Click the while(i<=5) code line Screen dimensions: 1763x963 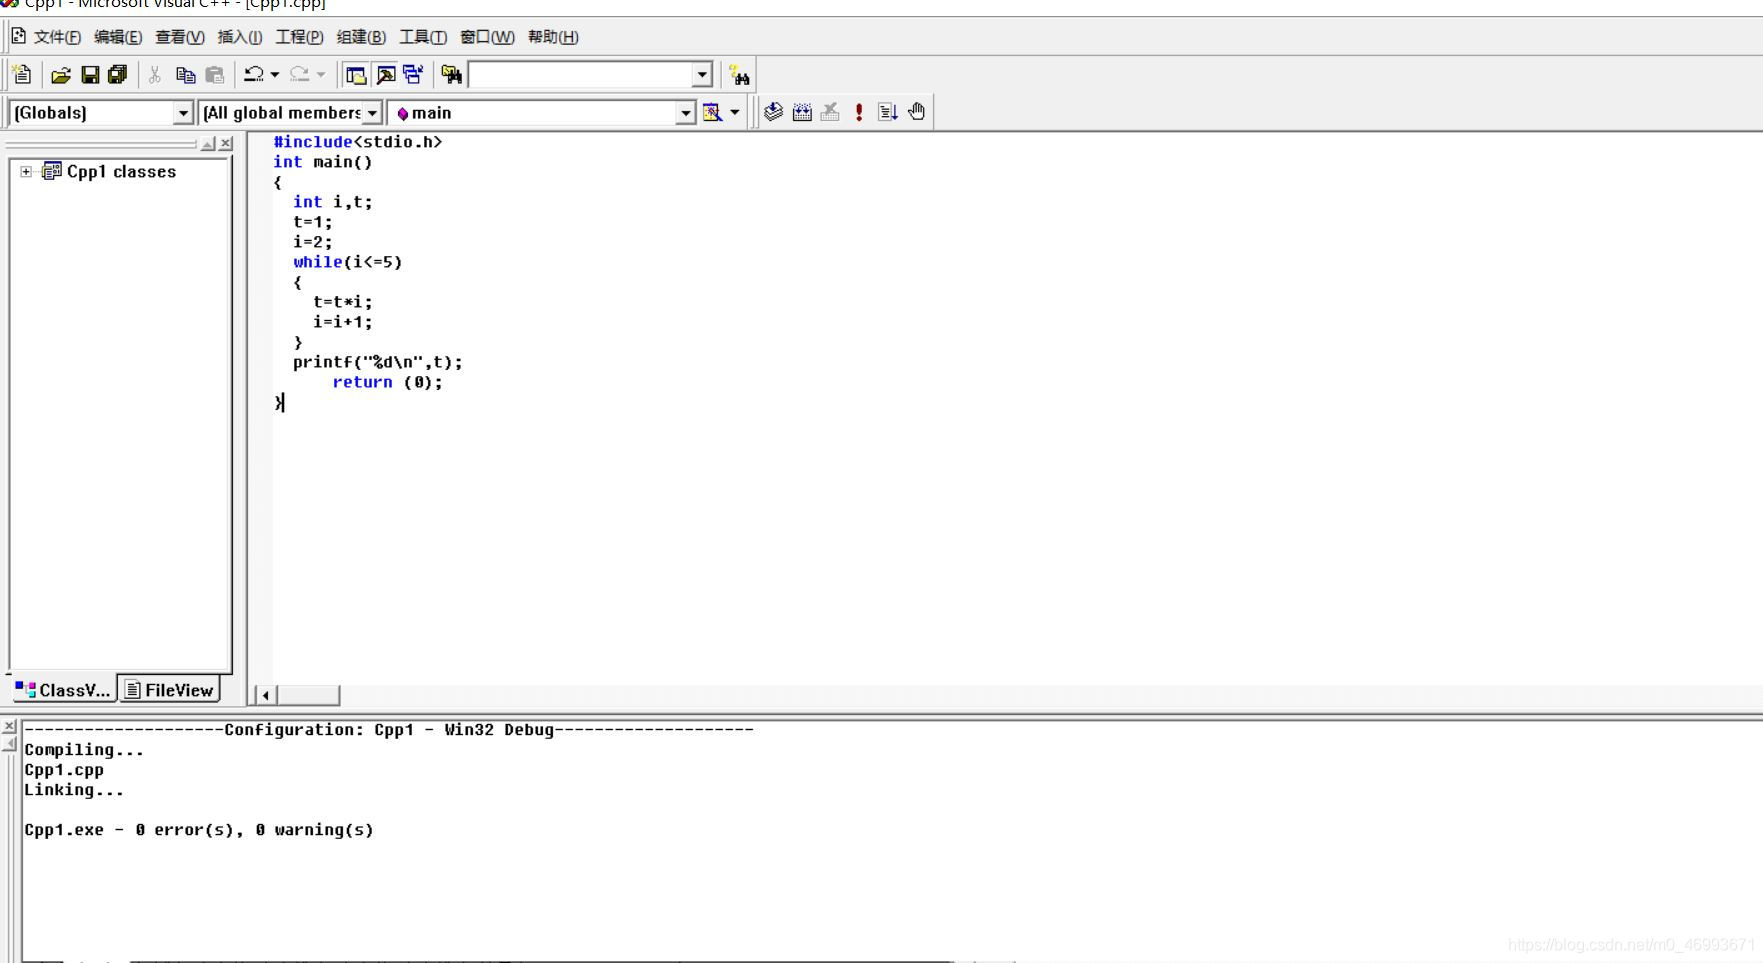pyautogui.click(x=348, y=262)
